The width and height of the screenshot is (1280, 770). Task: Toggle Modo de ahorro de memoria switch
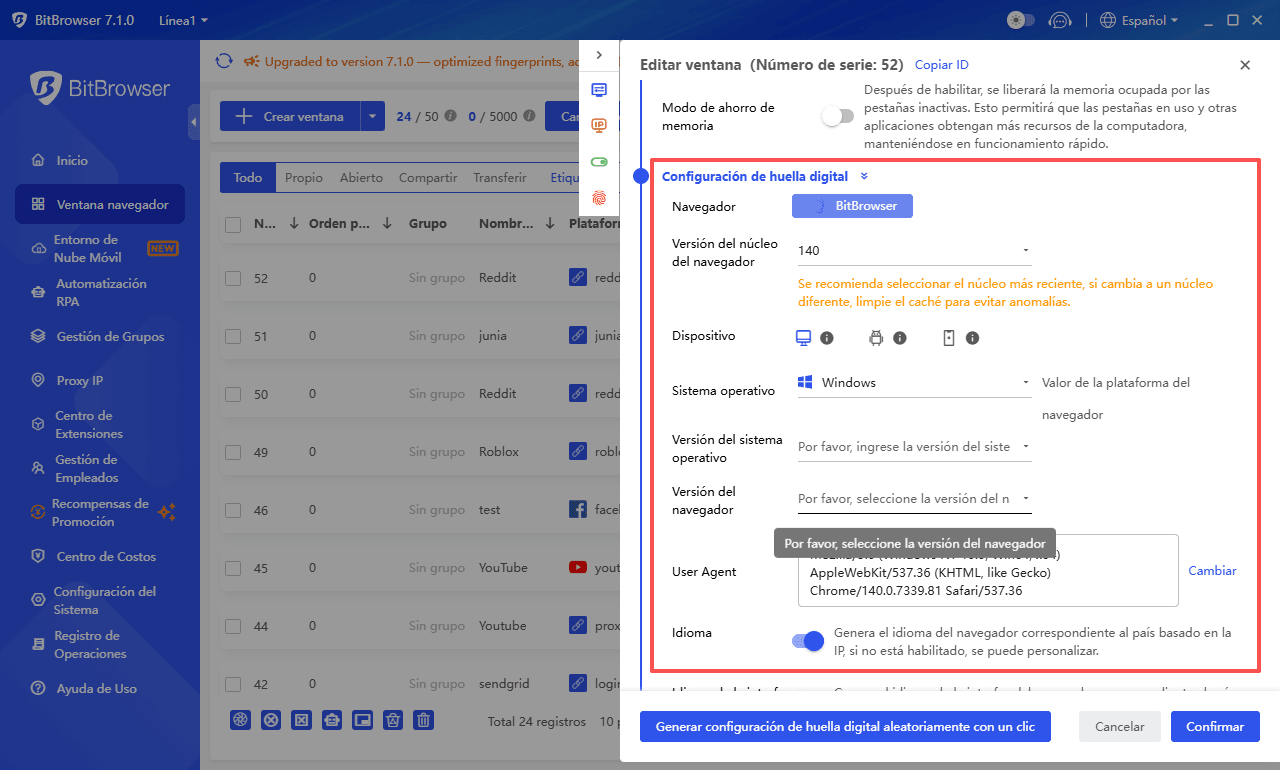[x=838, y=116]
